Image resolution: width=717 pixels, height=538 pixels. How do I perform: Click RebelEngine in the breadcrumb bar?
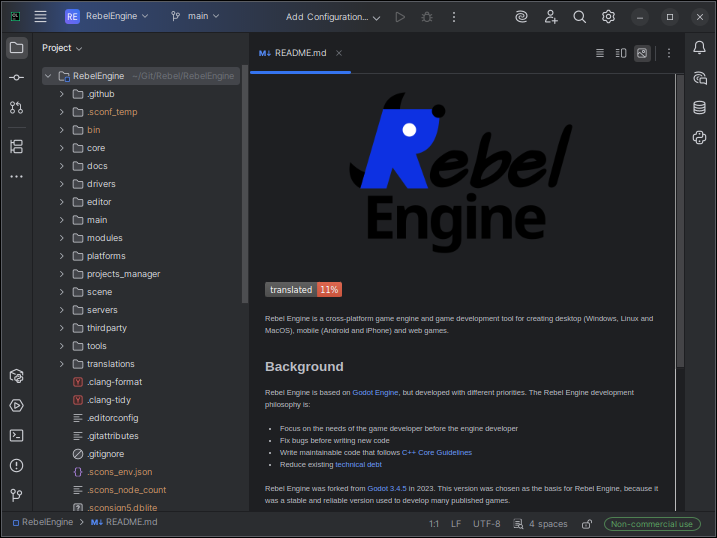coord(43,522)
